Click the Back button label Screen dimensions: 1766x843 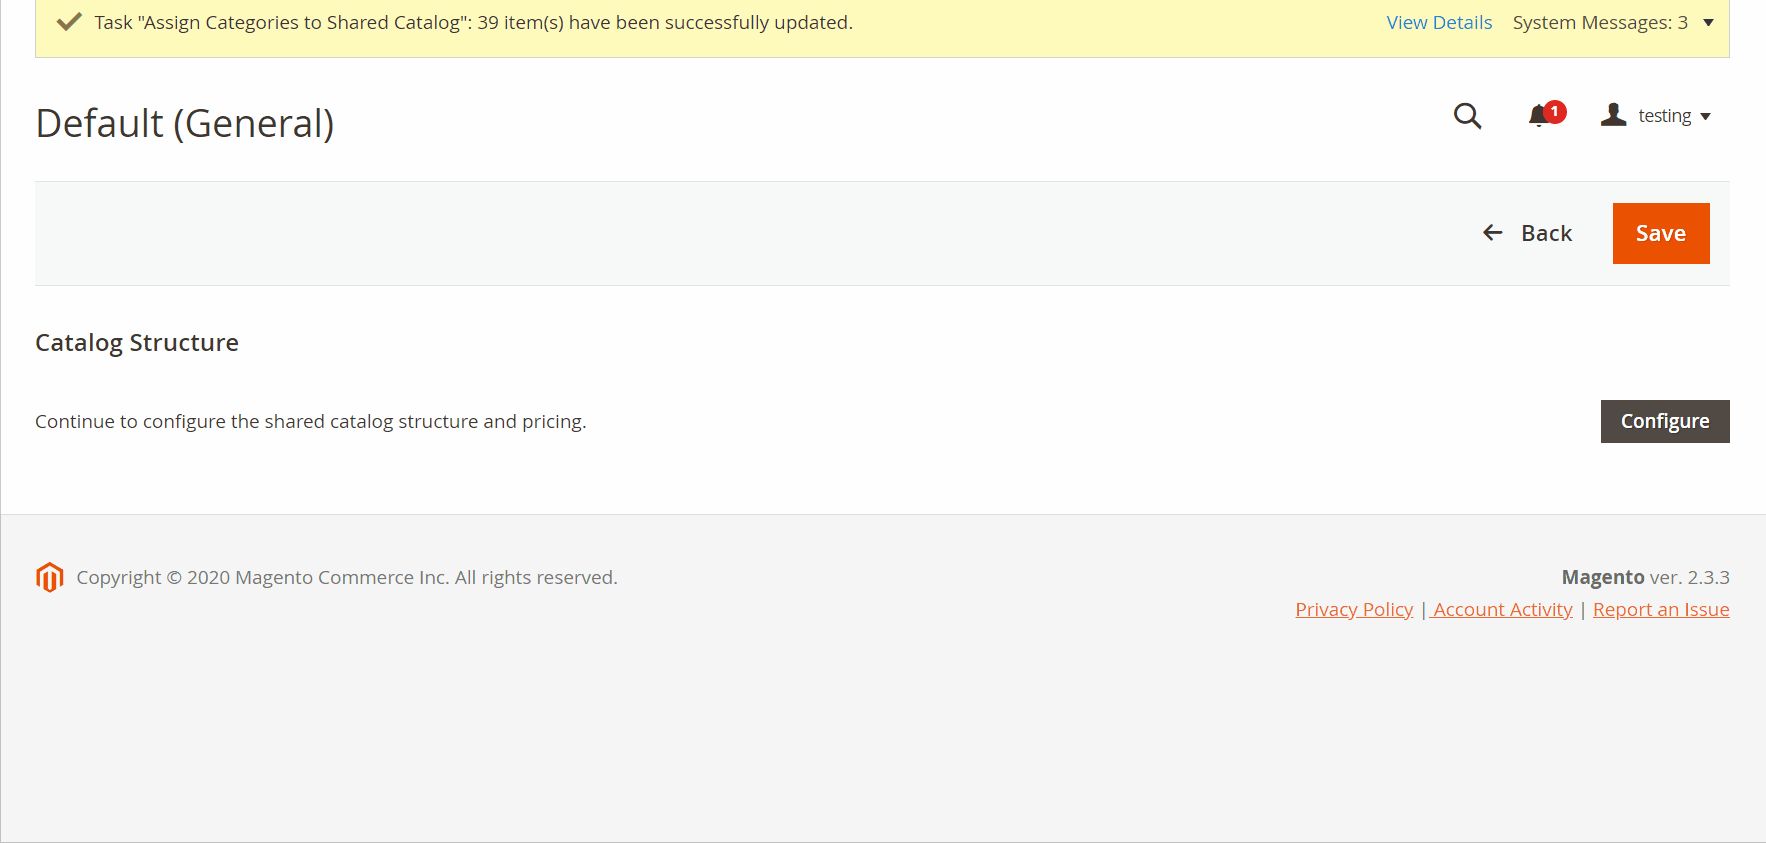tap(1546, 233)
